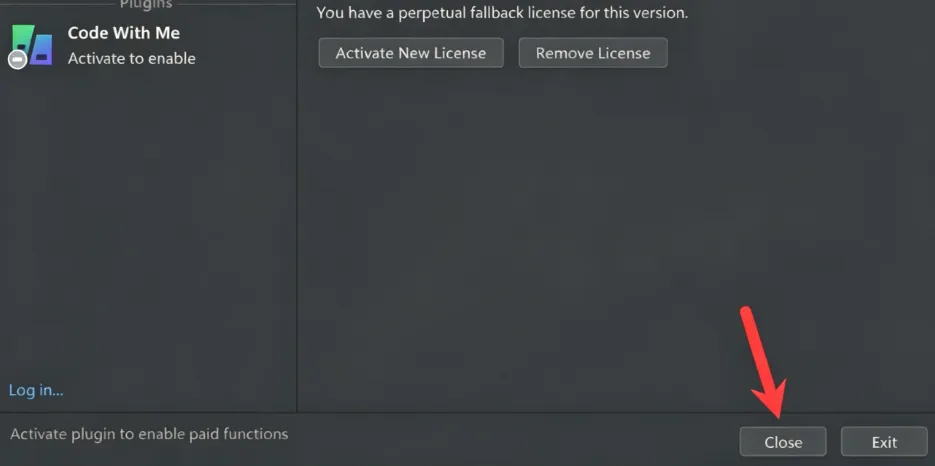This screenshot has width=935, height=466.
Task: Click the green part of the plugin logo
Action: (22, 36)
